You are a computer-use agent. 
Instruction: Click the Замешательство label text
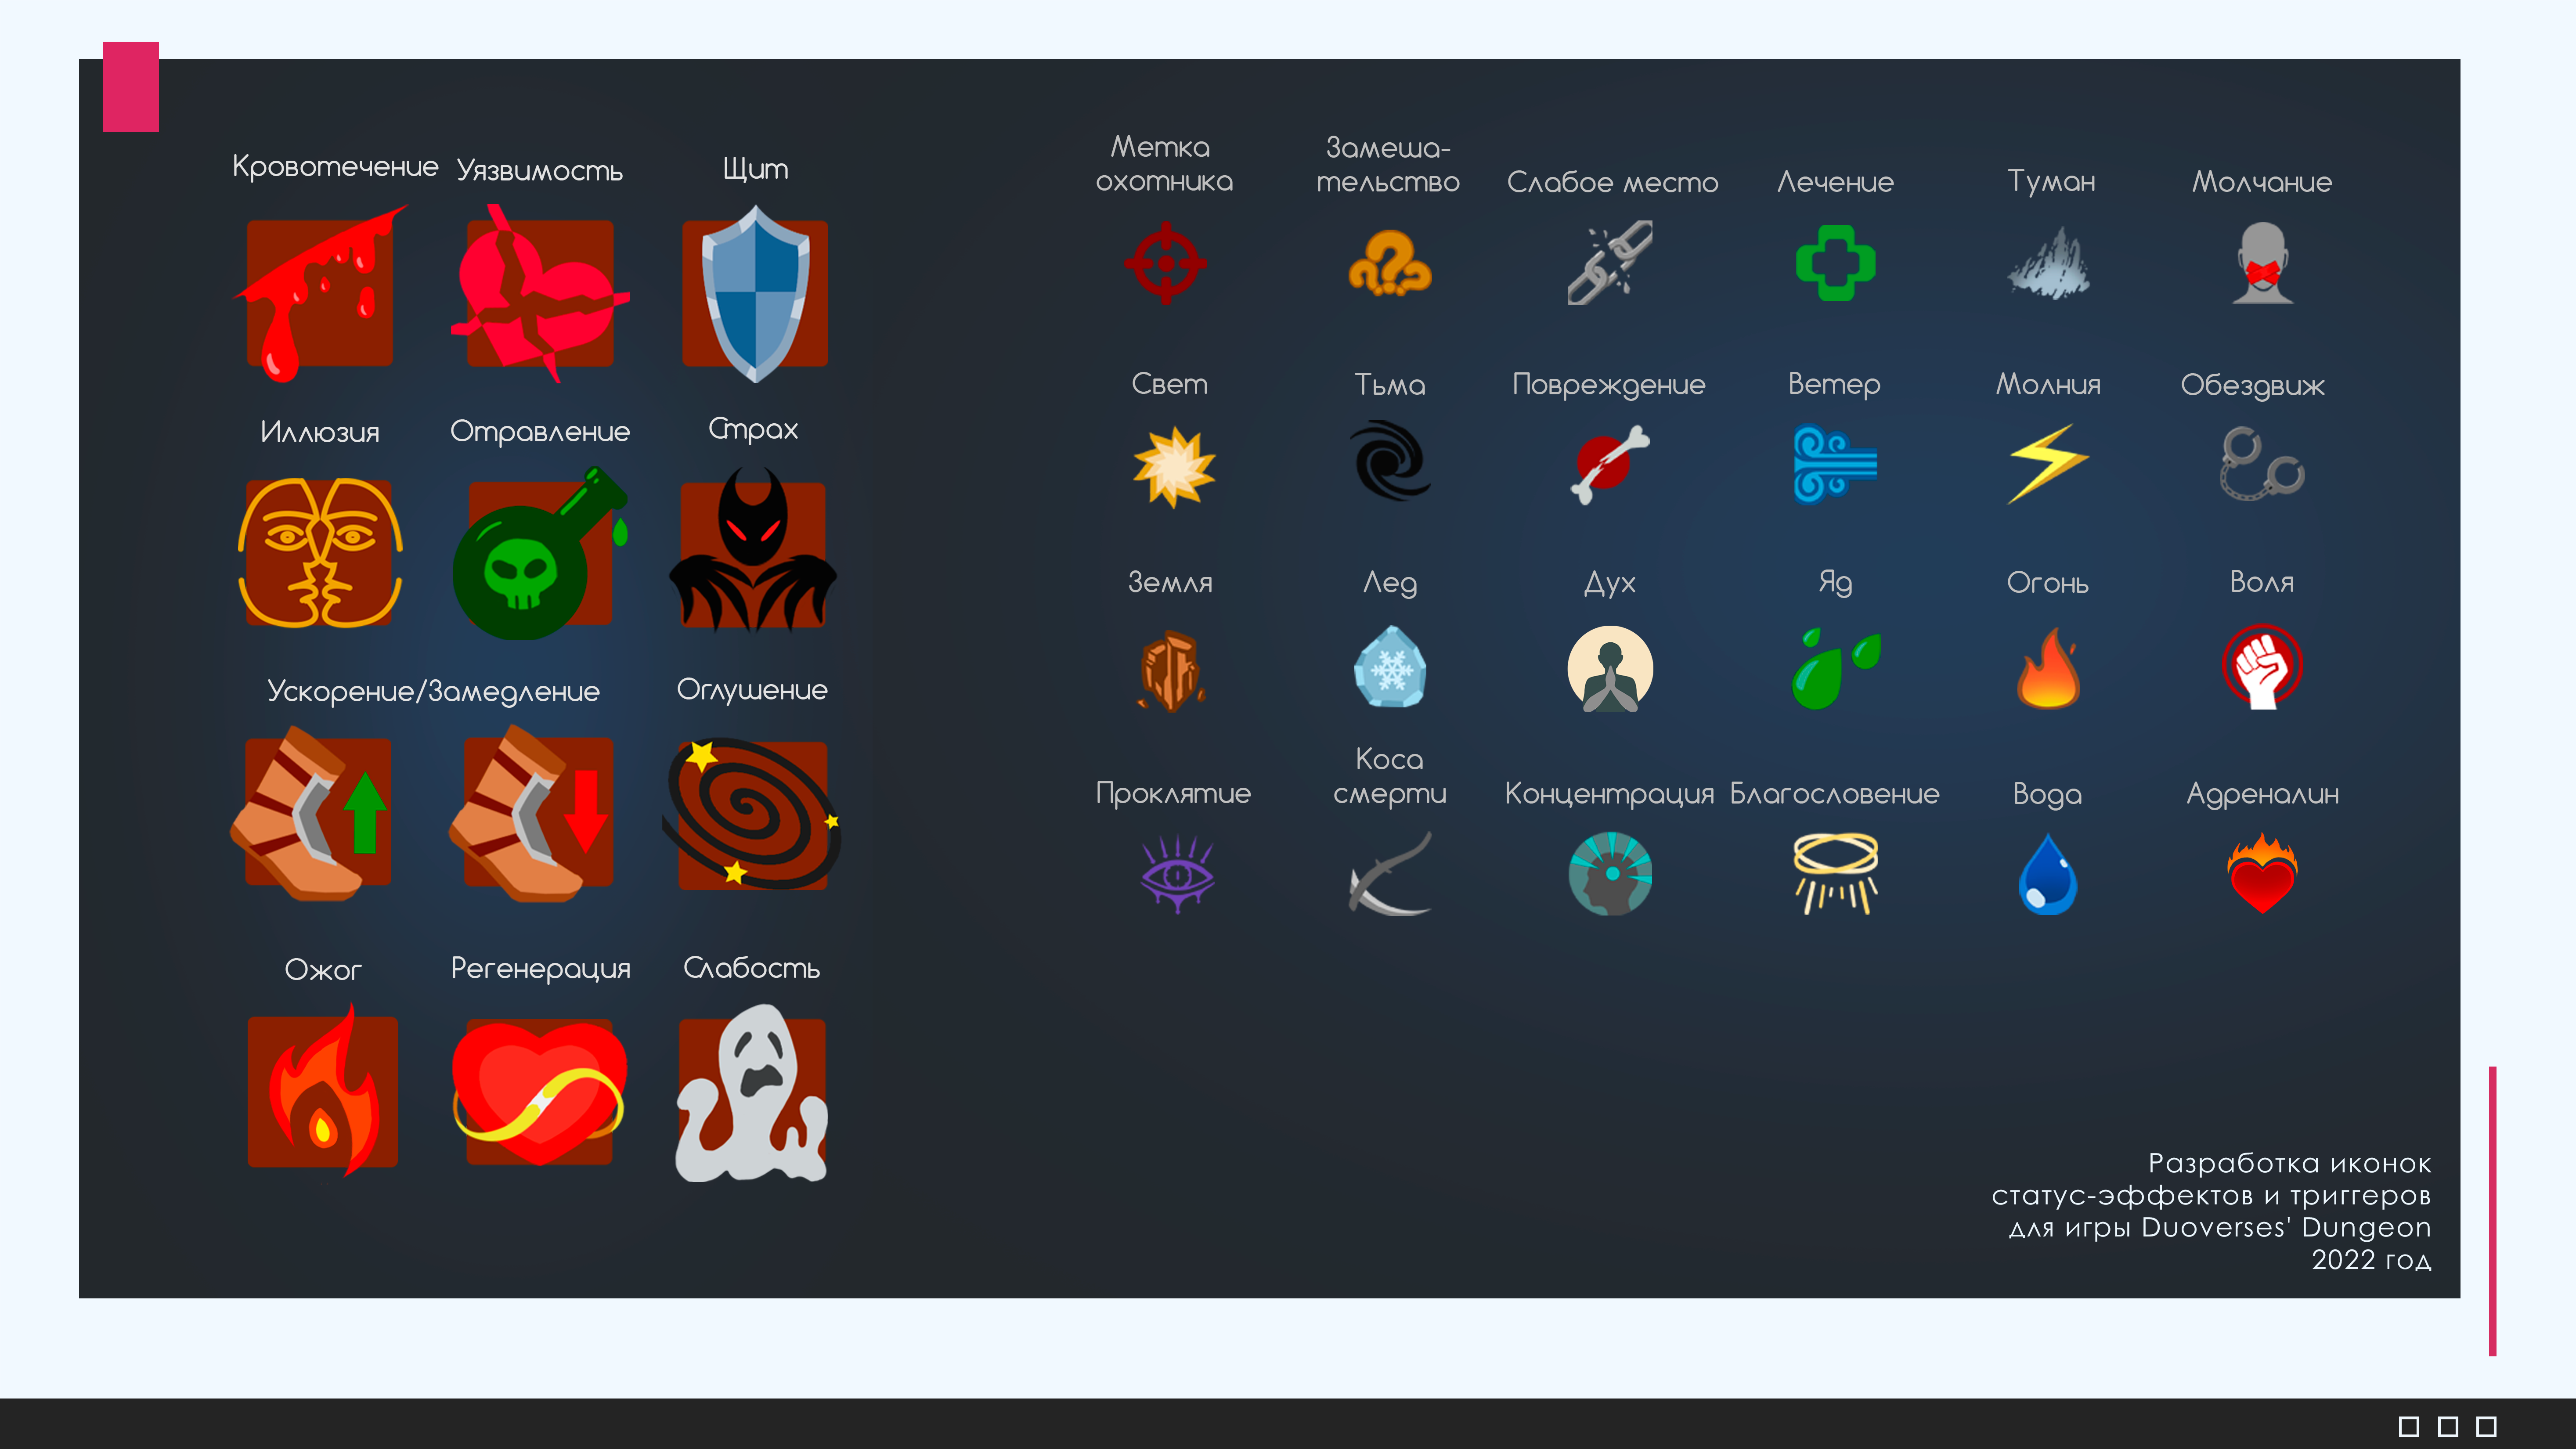(1388, 165)
